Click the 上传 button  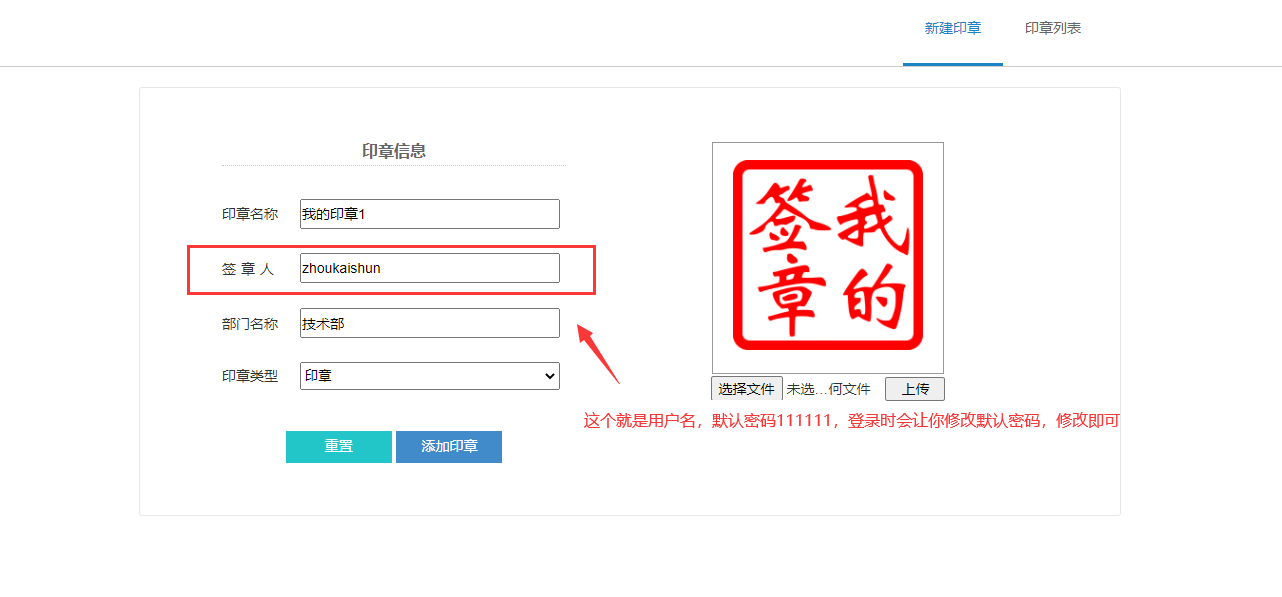[915, 389]
